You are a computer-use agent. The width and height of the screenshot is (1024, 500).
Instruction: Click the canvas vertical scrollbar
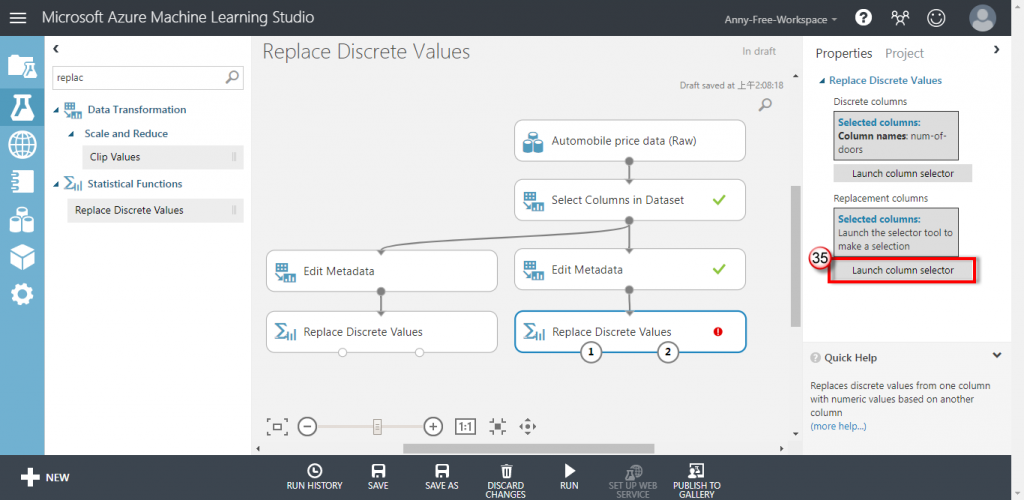click(x=795, y=256)
